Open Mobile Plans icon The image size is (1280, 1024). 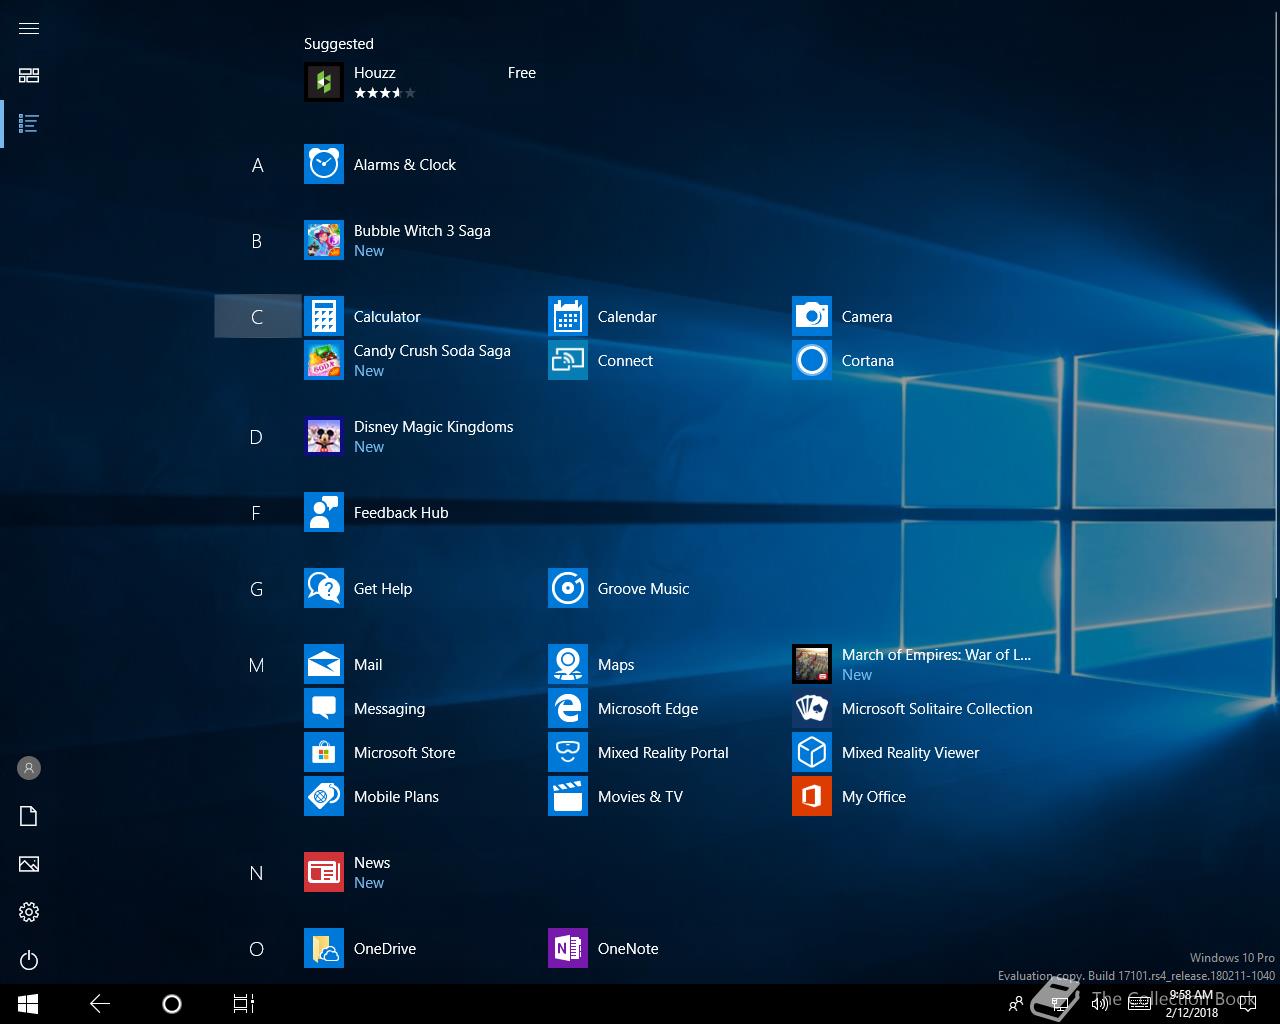click(x=324, y=796)
